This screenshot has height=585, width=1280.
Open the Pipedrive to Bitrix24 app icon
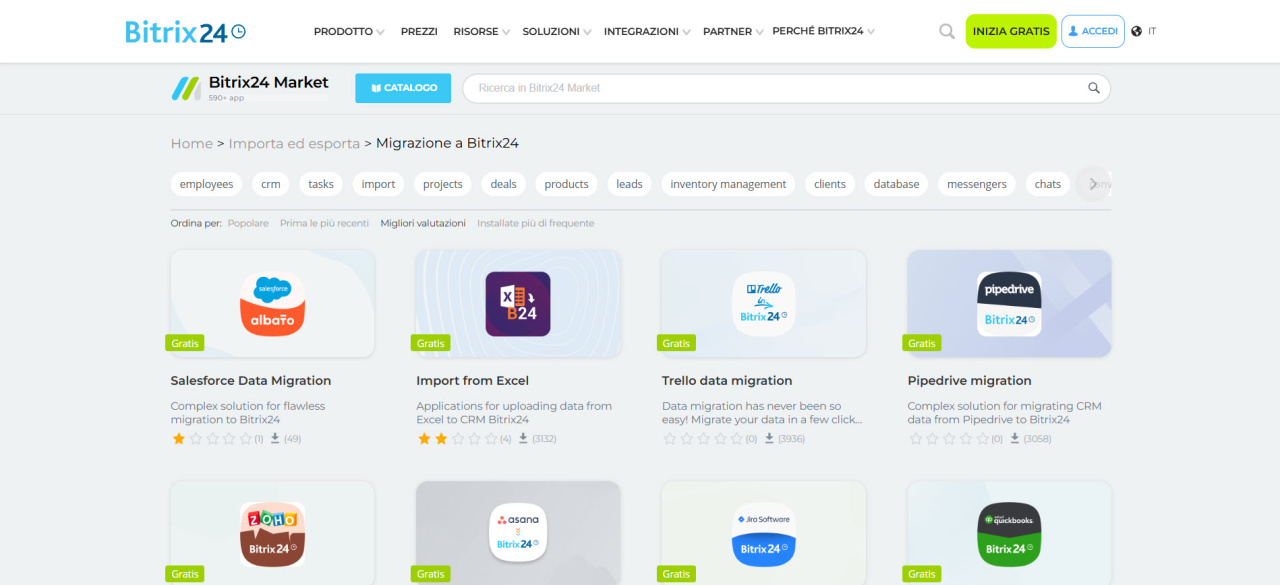coord(1009,304)
